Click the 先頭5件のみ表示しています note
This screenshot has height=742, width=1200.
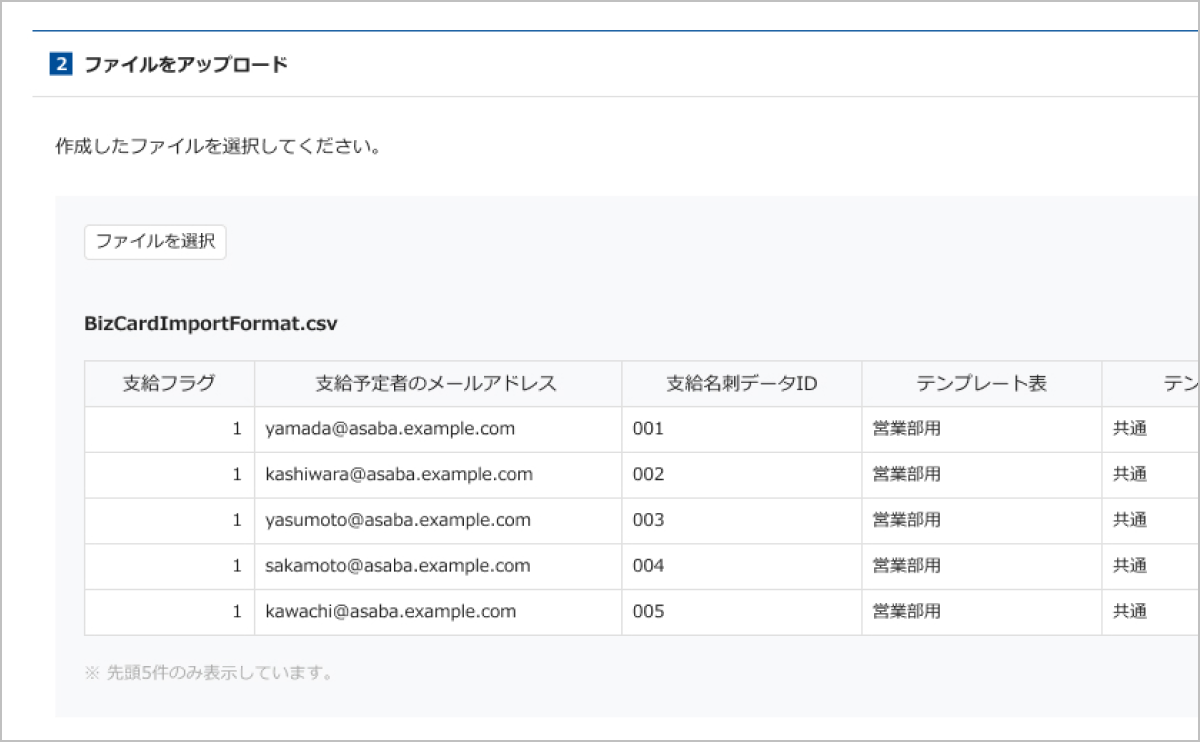click(209, 672)
